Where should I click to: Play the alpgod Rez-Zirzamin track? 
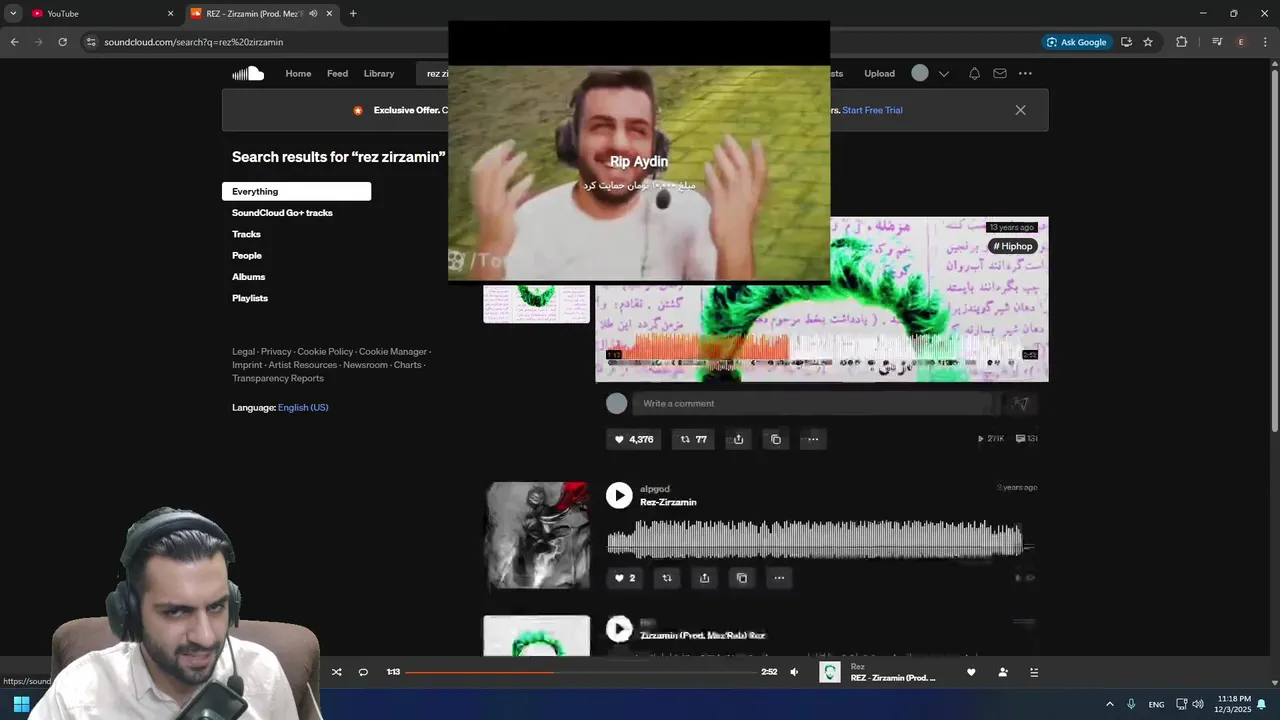pos(619,495)
